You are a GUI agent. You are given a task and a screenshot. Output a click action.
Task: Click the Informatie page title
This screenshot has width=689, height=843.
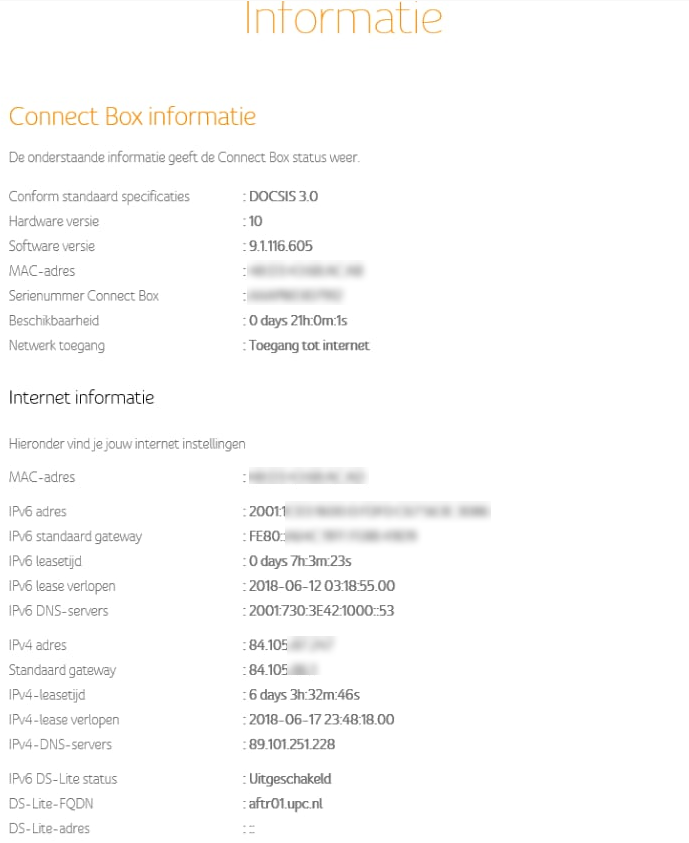click(343, 20)
